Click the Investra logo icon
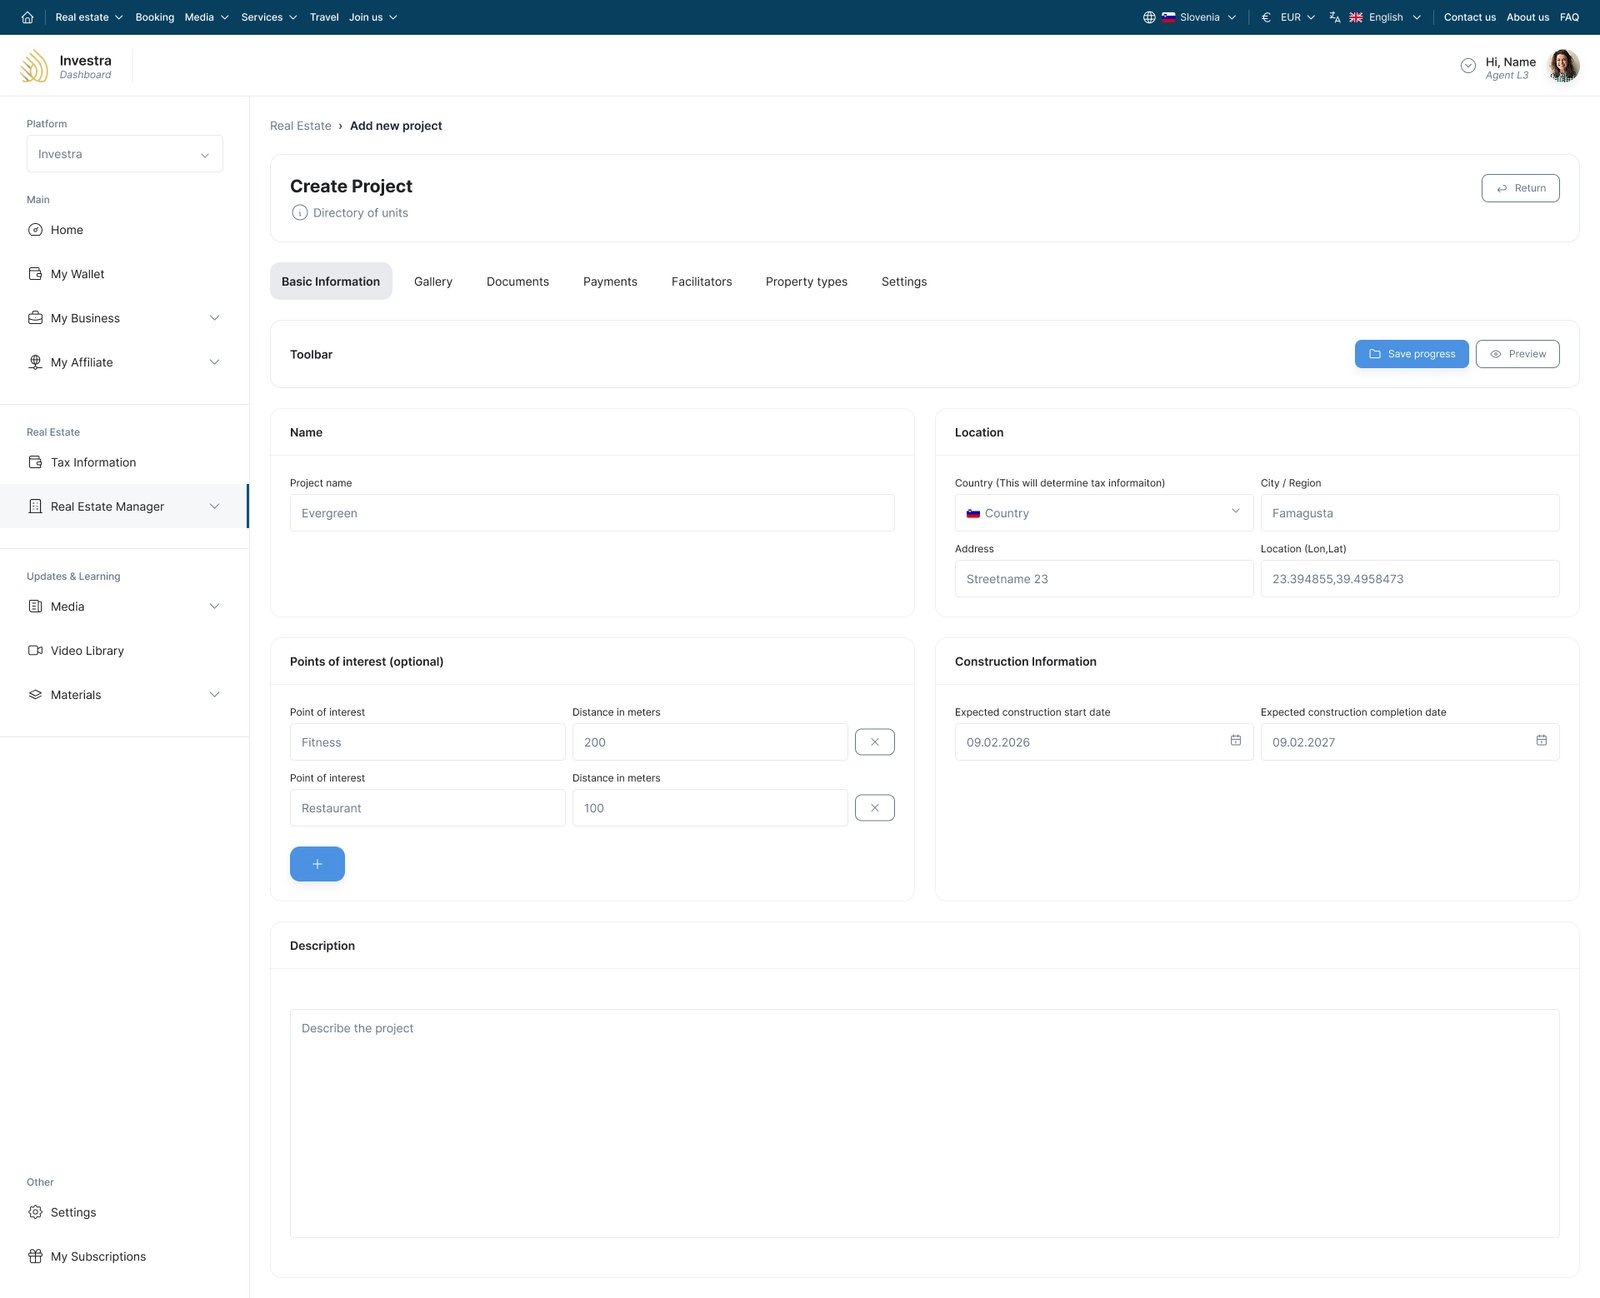Image resolution: width=1600 pixels, height=1298 pixels. point(34,66)
